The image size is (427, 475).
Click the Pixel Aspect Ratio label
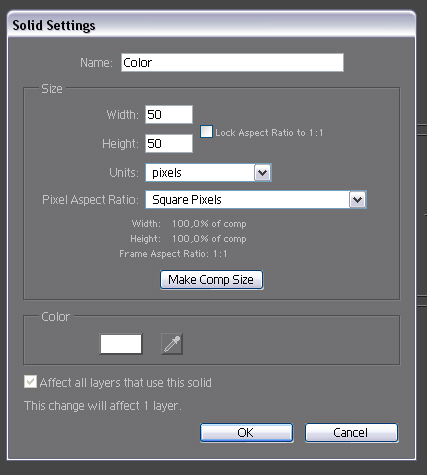[90, 200]
